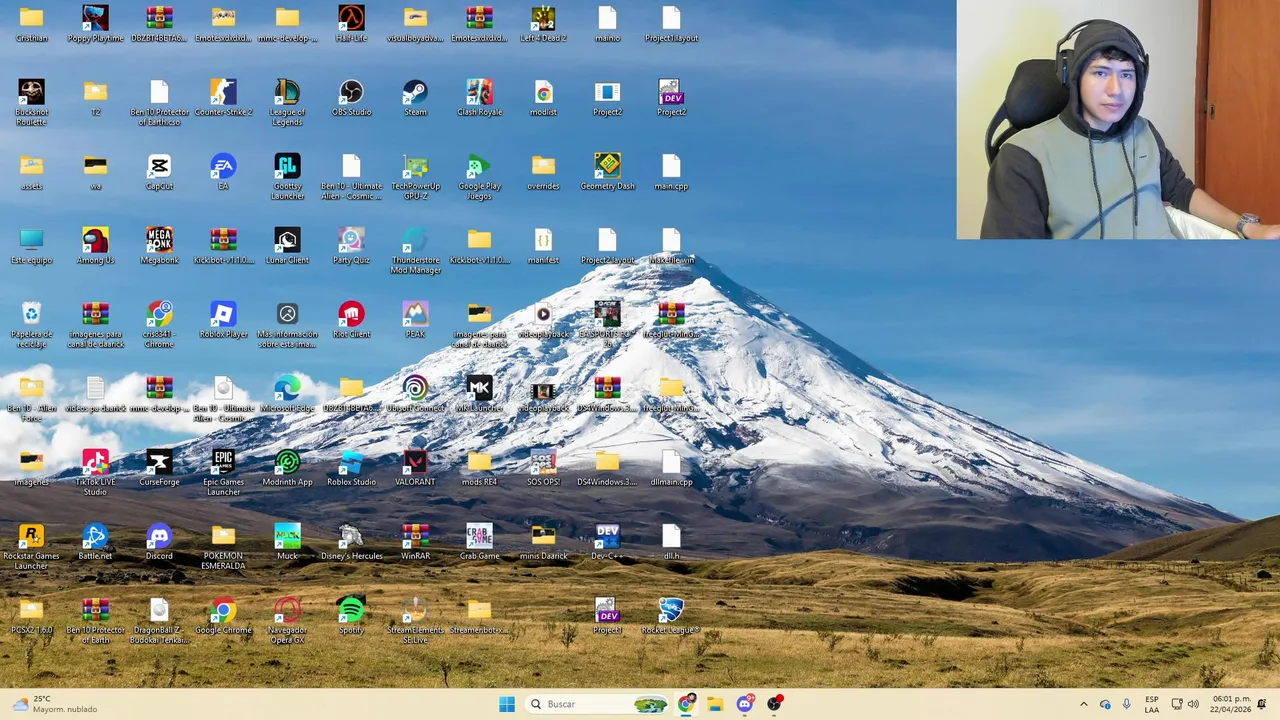Launch TechPowerUp GPU-Z

pyautogui.click(x=415, y=176)
